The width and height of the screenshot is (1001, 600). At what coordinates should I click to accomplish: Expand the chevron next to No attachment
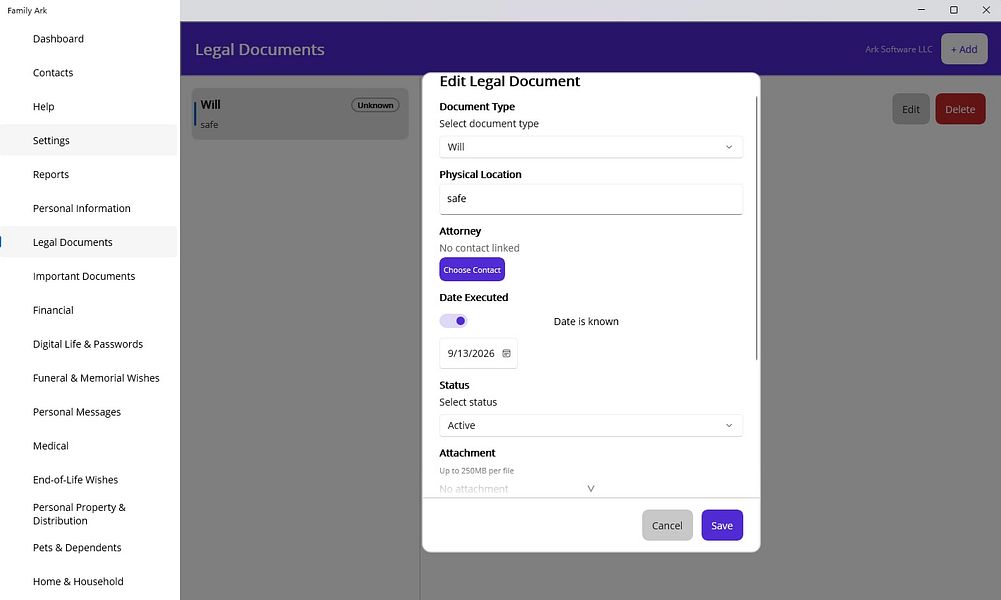[591, 489]
